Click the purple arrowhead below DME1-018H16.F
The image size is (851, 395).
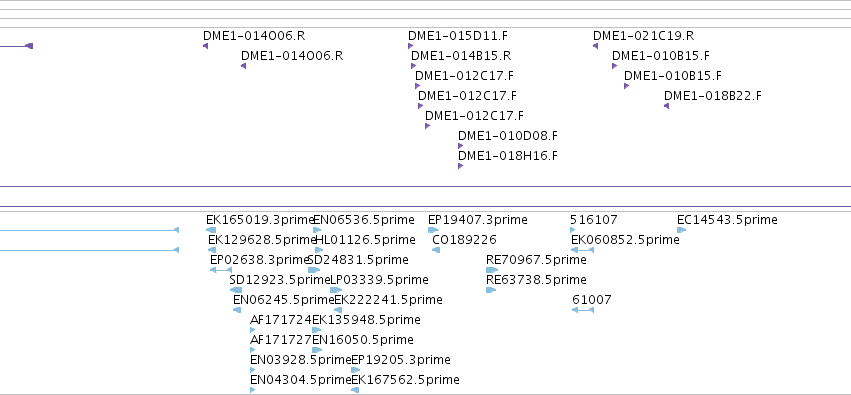(x=460, y=166)
